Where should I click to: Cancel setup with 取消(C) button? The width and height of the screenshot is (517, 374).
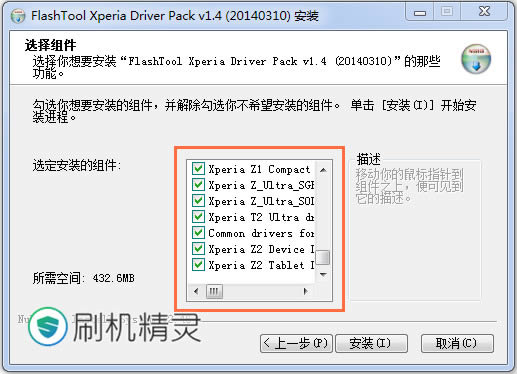pyautogui.click(x=457, y=343)
